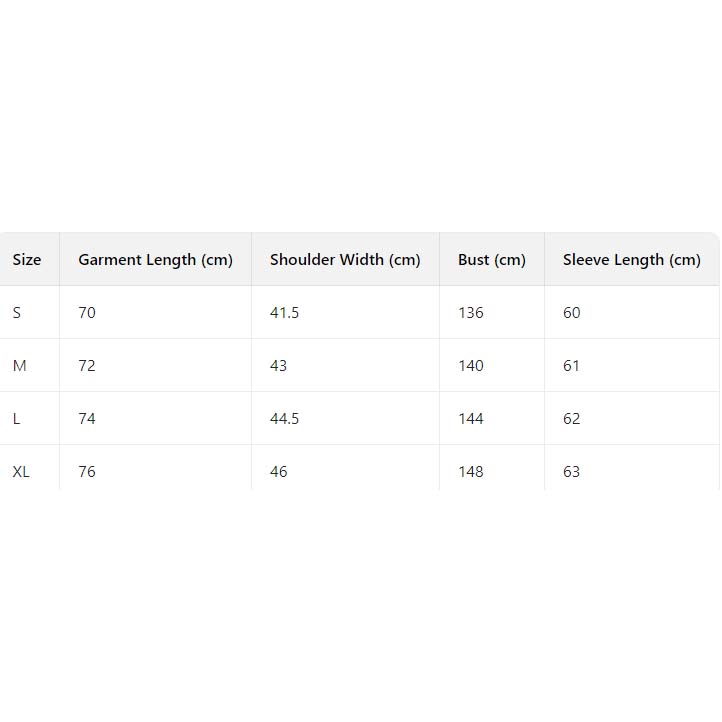Click the Garment Length (cm) header
Screen dimensions: 722x722
(155, 260)
